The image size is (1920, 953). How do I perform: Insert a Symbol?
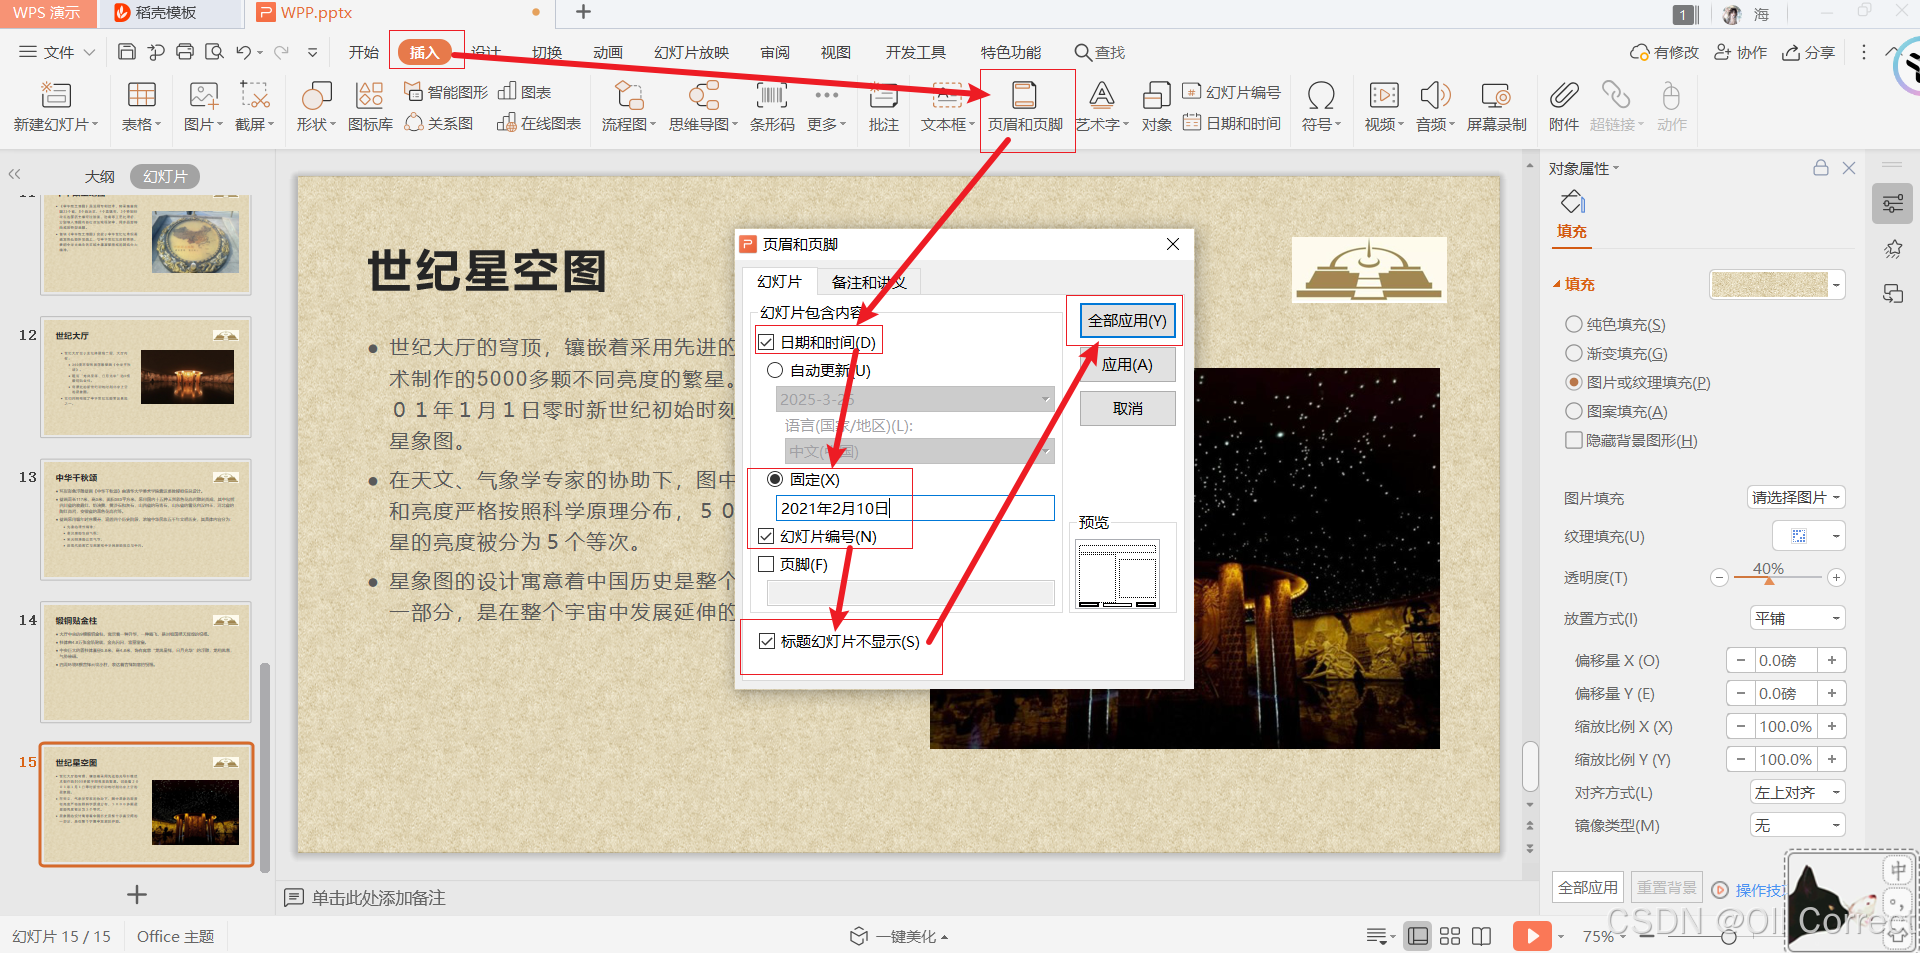point(1321,96)
